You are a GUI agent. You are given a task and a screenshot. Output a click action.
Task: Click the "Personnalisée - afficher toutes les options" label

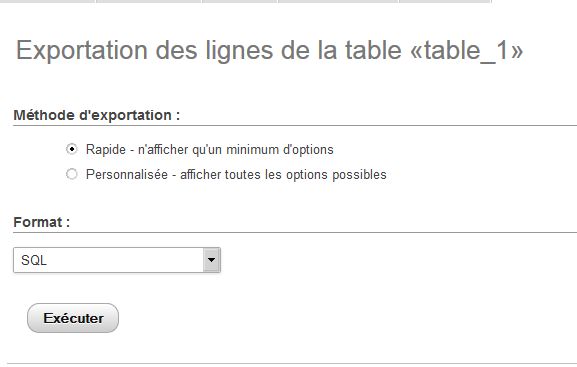tap(236, 174)
